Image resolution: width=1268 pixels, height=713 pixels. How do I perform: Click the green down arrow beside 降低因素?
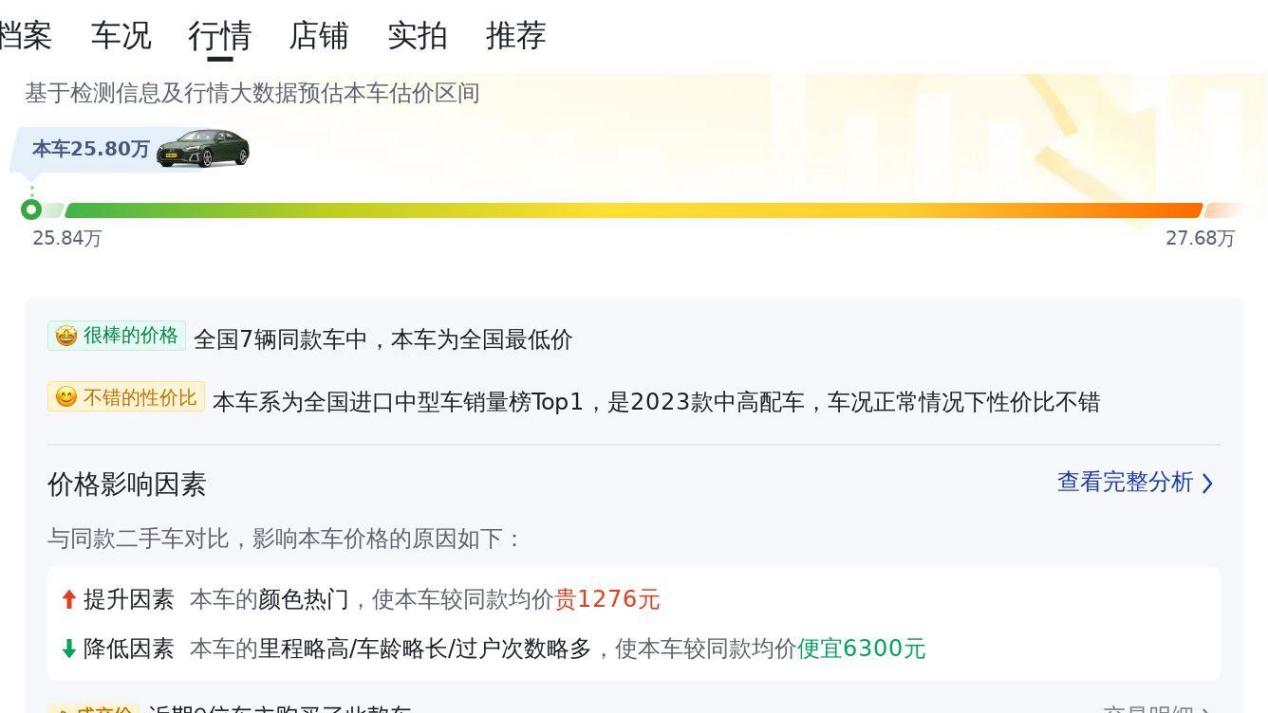pyautogui.click(x=67, y=650)
